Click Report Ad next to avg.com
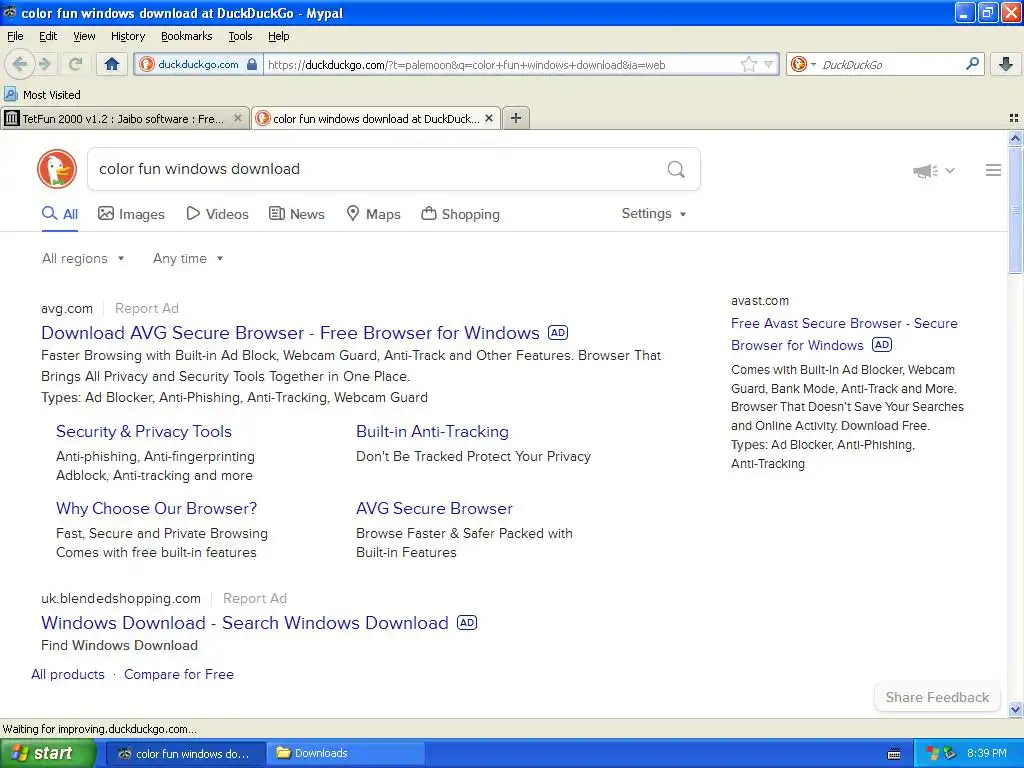 coord(147,308)
